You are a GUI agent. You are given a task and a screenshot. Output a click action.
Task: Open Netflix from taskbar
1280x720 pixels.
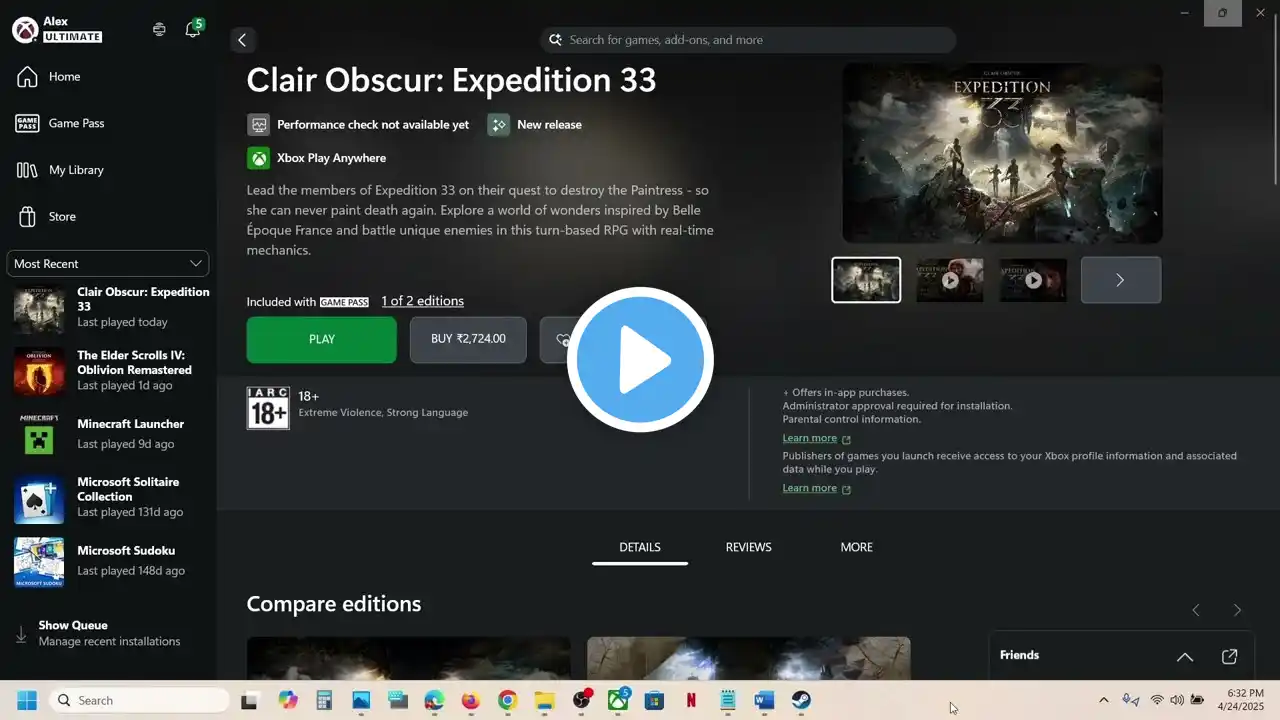point(691,701)
